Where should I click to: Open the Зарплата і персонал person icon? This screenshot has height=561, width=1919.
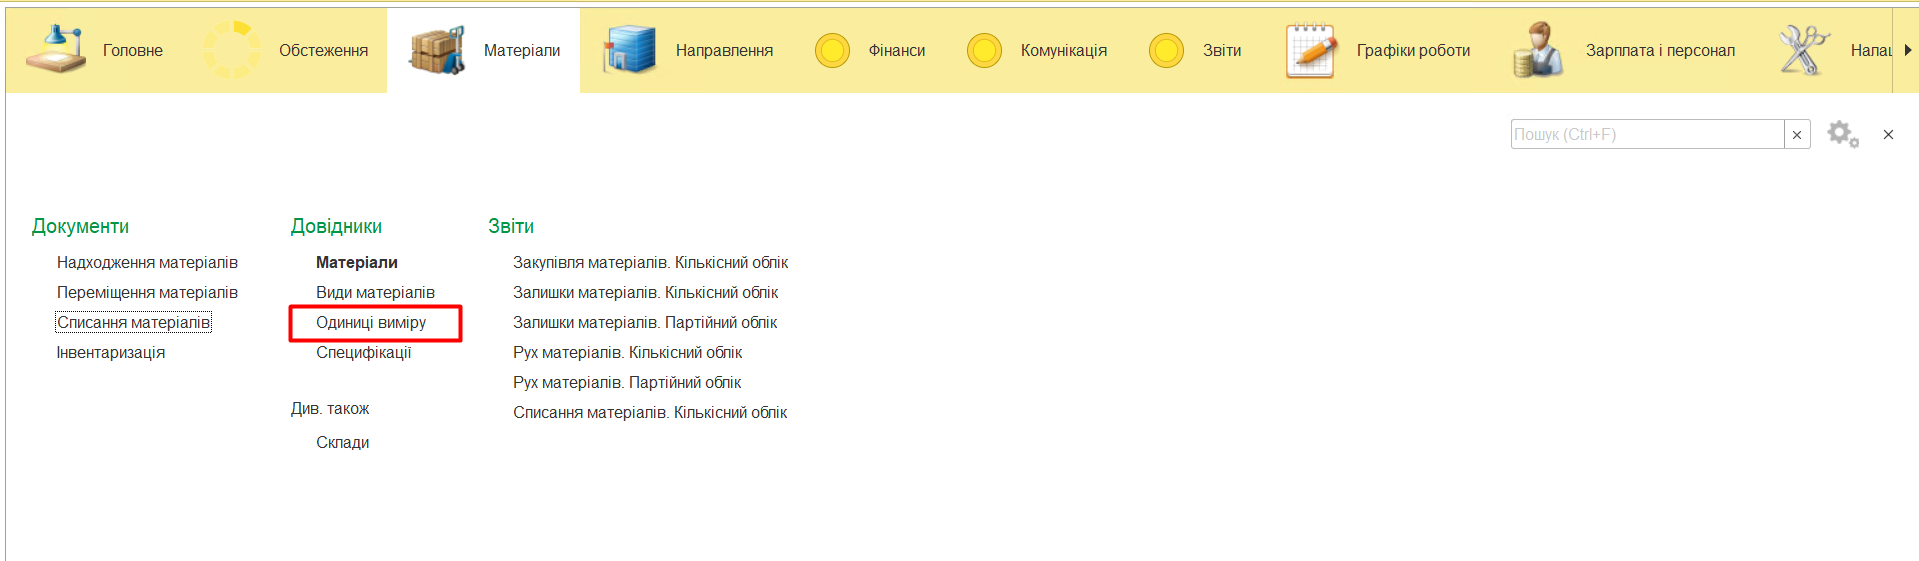pos(1538,50)
